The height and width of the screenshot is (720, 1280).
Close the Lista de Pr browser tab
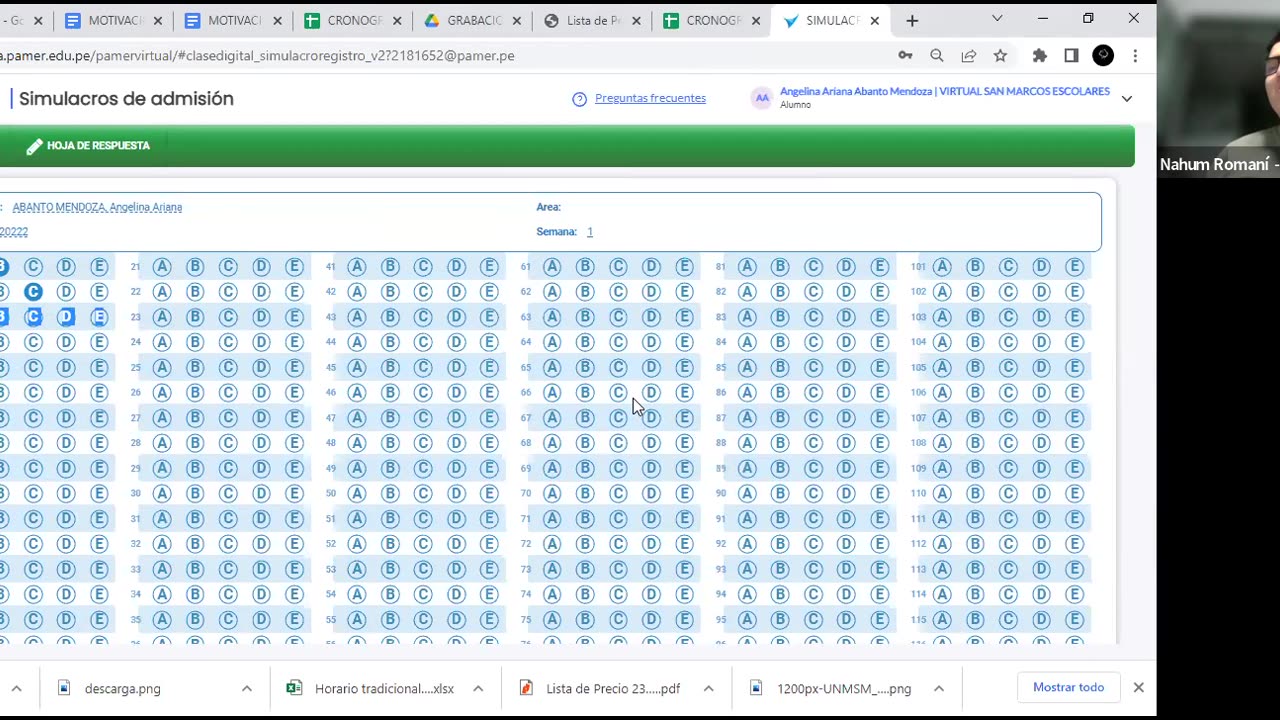pos(636,20)
